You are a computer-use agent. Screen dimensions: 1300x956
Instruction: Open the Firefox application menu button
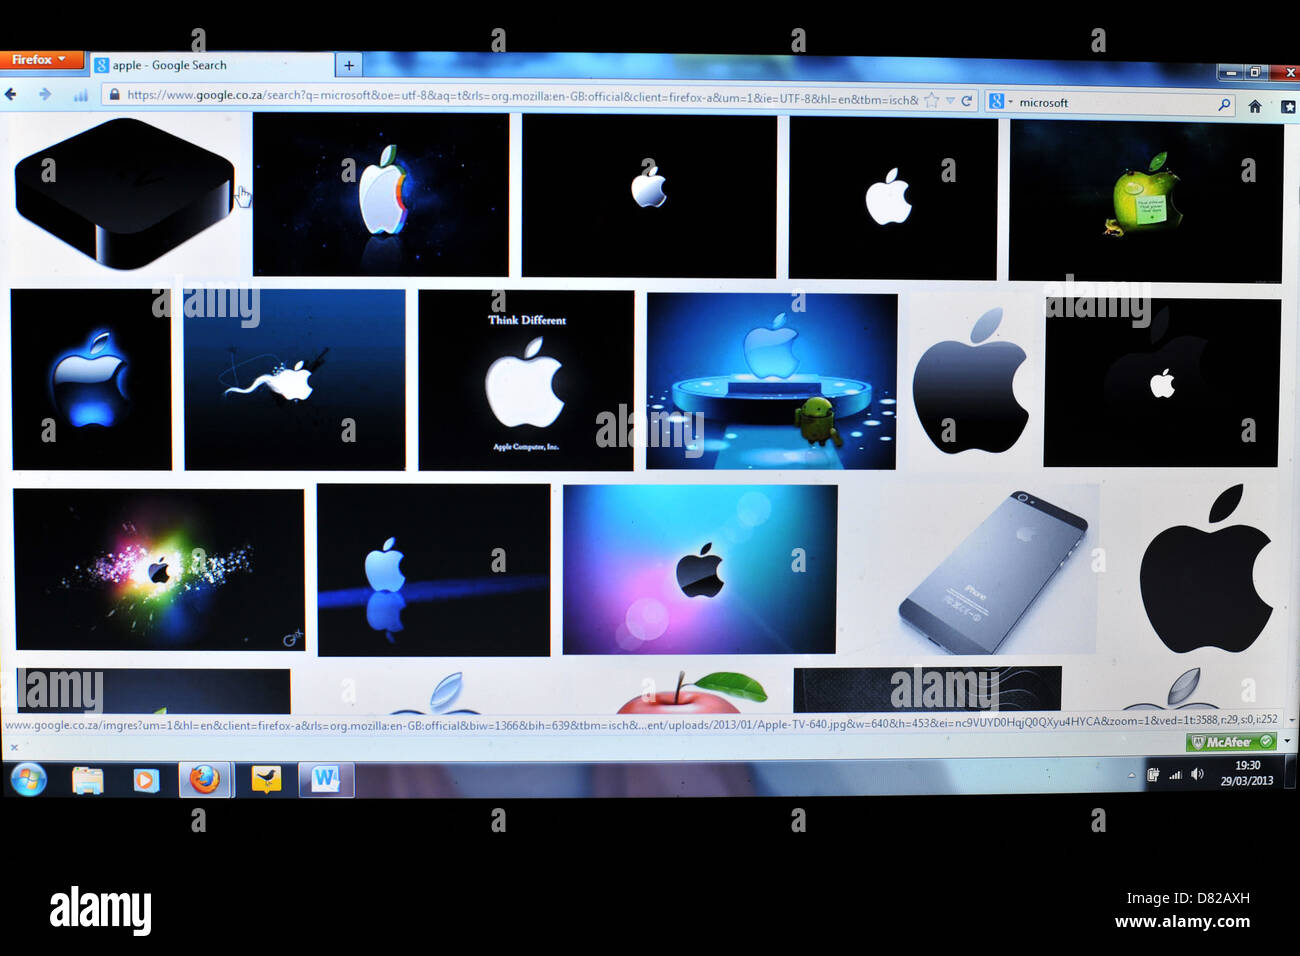[x=41, y=60]
